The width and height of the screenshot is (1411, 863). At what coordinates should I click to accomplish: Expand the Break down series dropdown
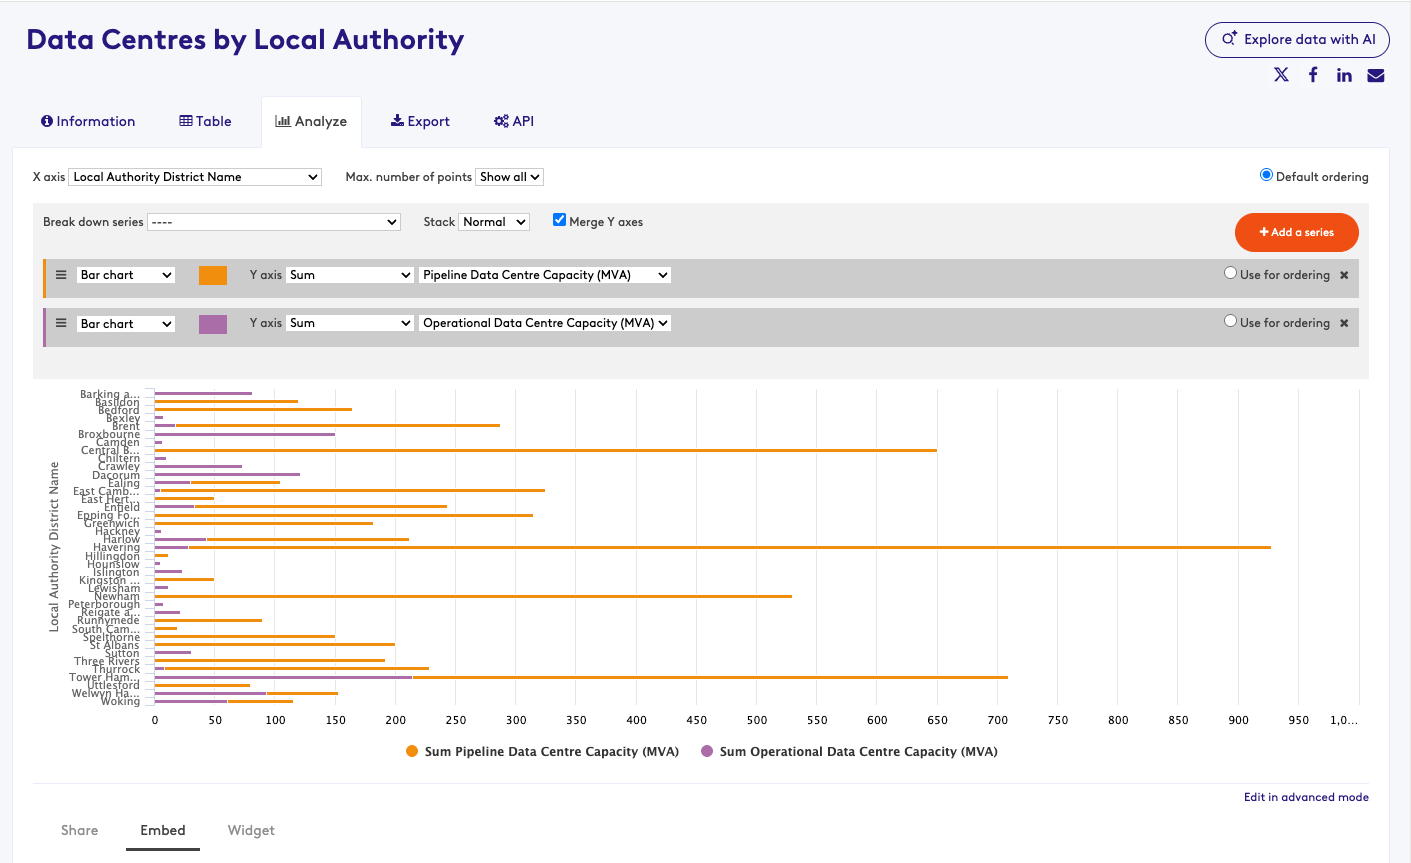pos(273,222)
